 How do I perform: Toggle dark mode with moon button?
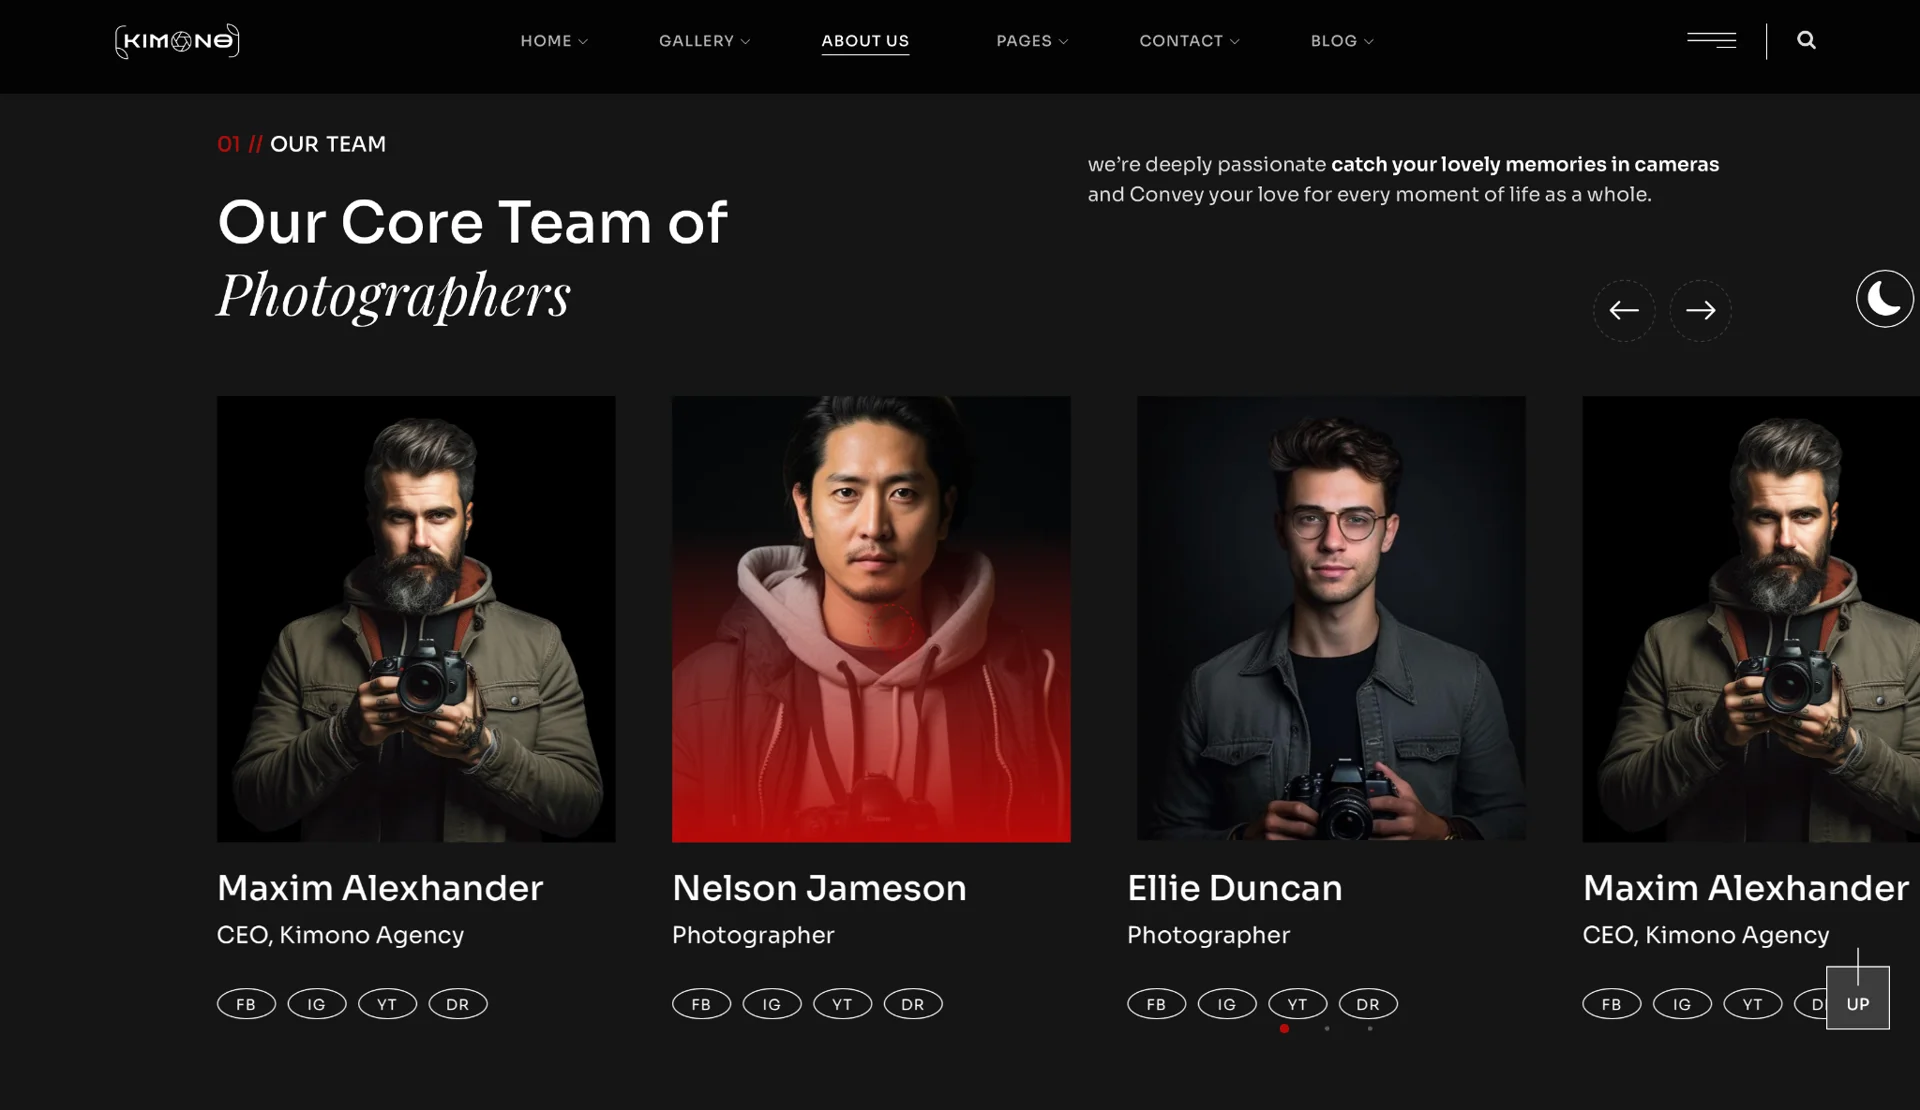(1884, 299)
